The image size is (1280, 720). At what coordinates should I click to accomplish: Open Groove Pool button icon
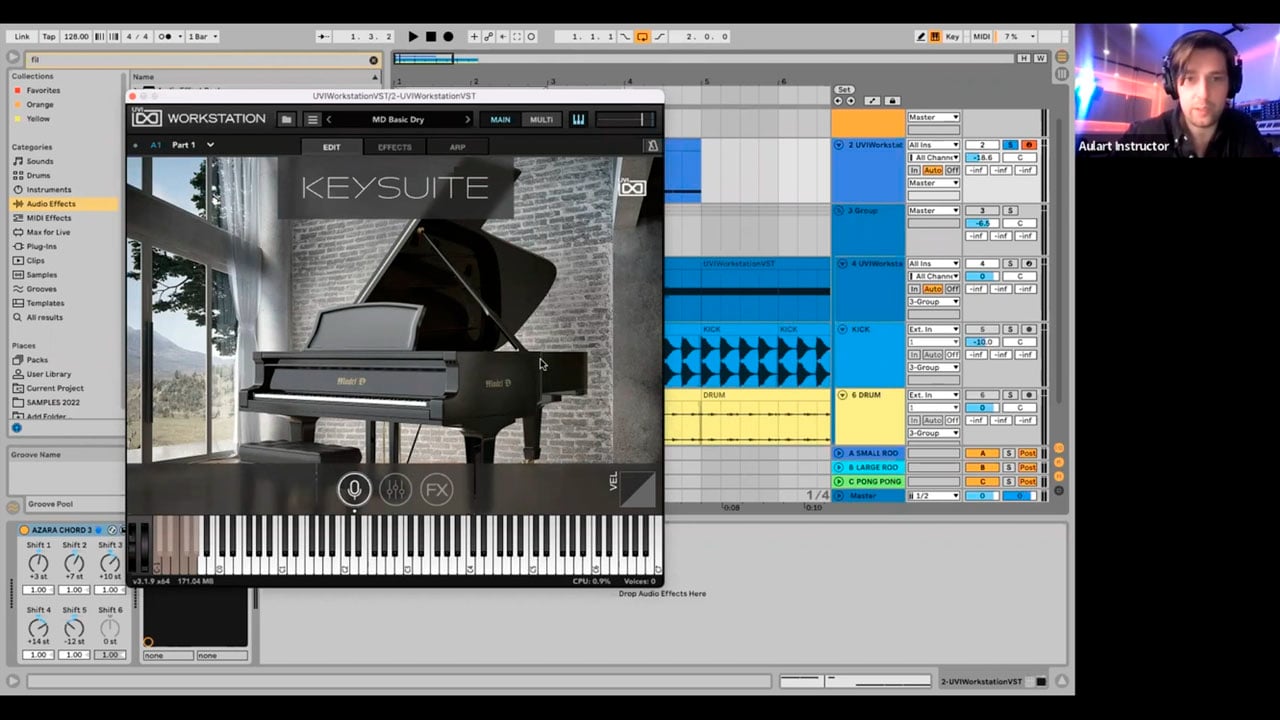(13, 506)
